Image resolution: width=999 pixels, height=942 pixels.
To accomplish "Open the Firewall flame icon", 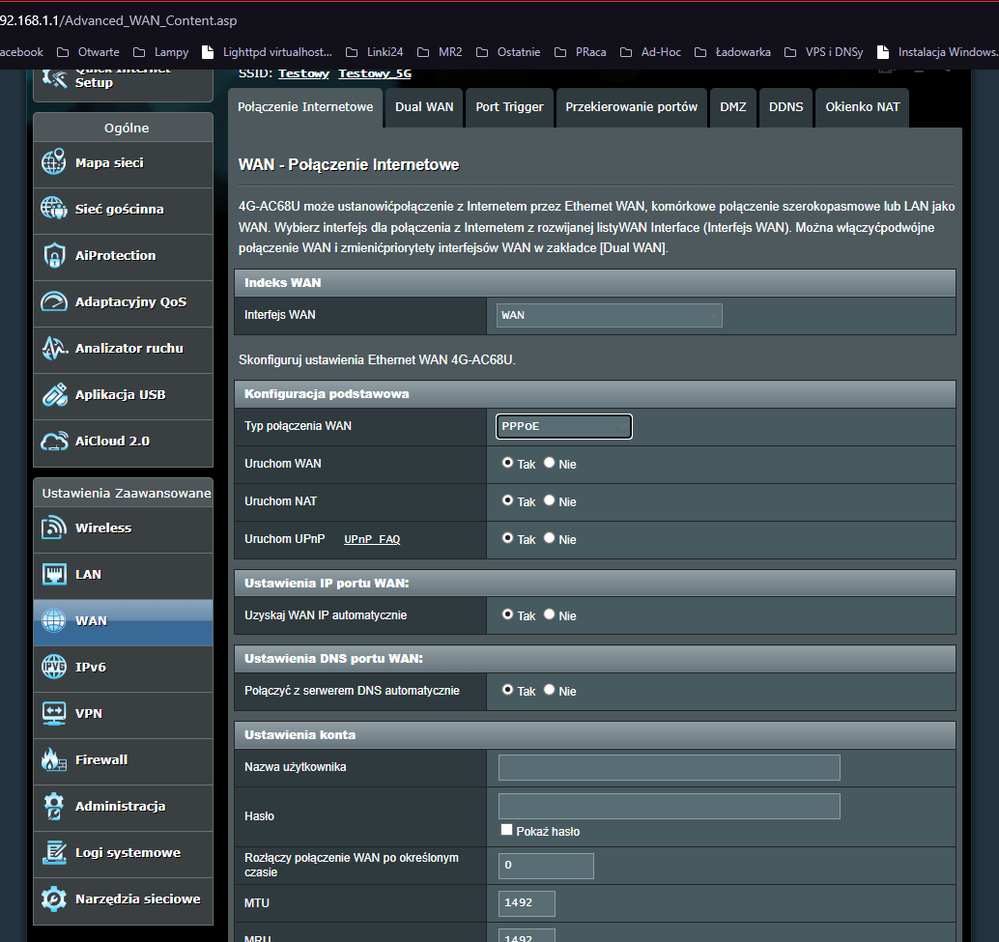I will (54, 760).
